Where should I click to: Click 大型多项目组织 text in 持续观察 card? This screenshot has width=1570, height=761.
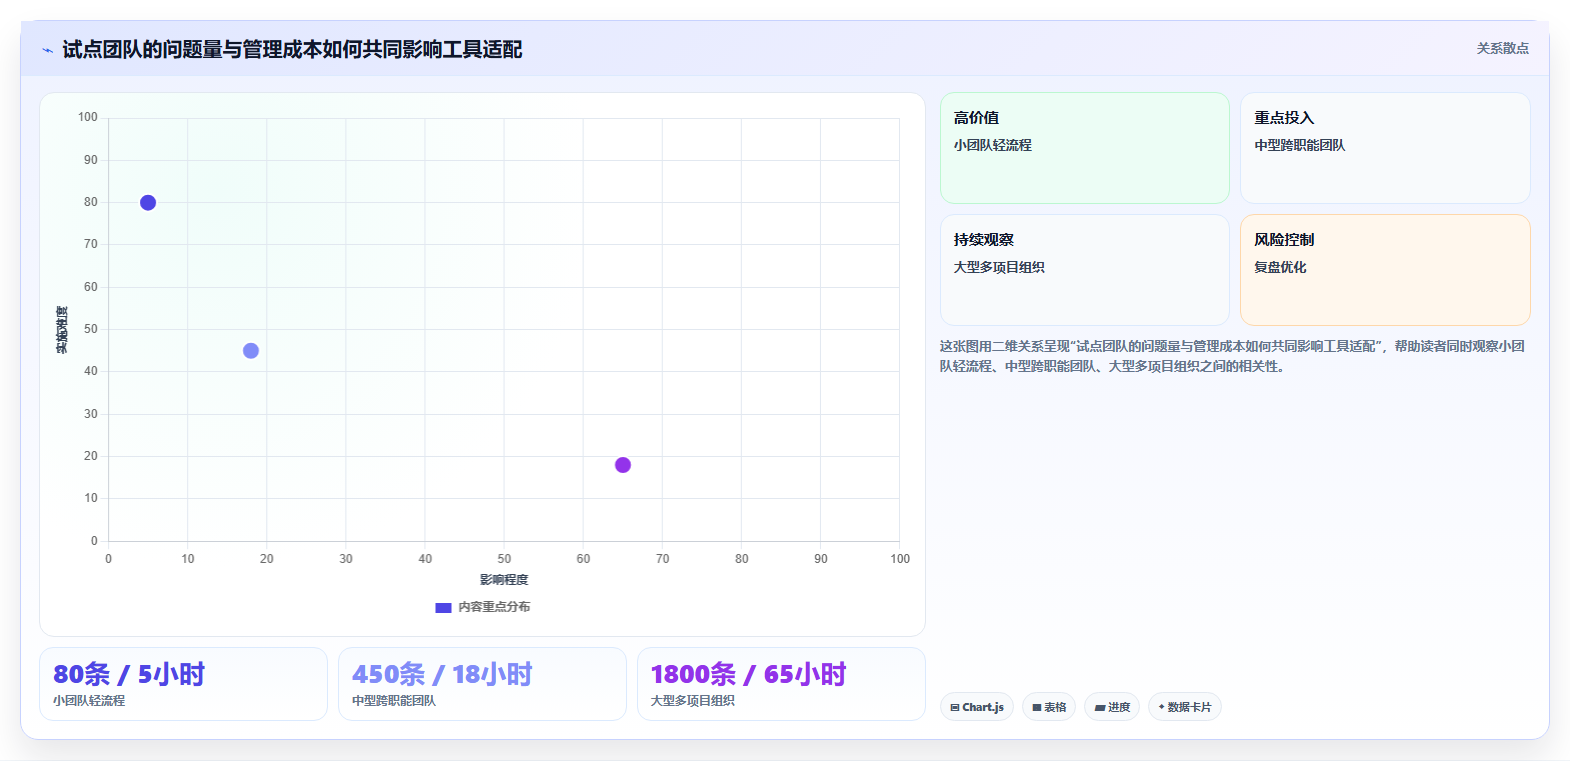(x=999, y=267)
